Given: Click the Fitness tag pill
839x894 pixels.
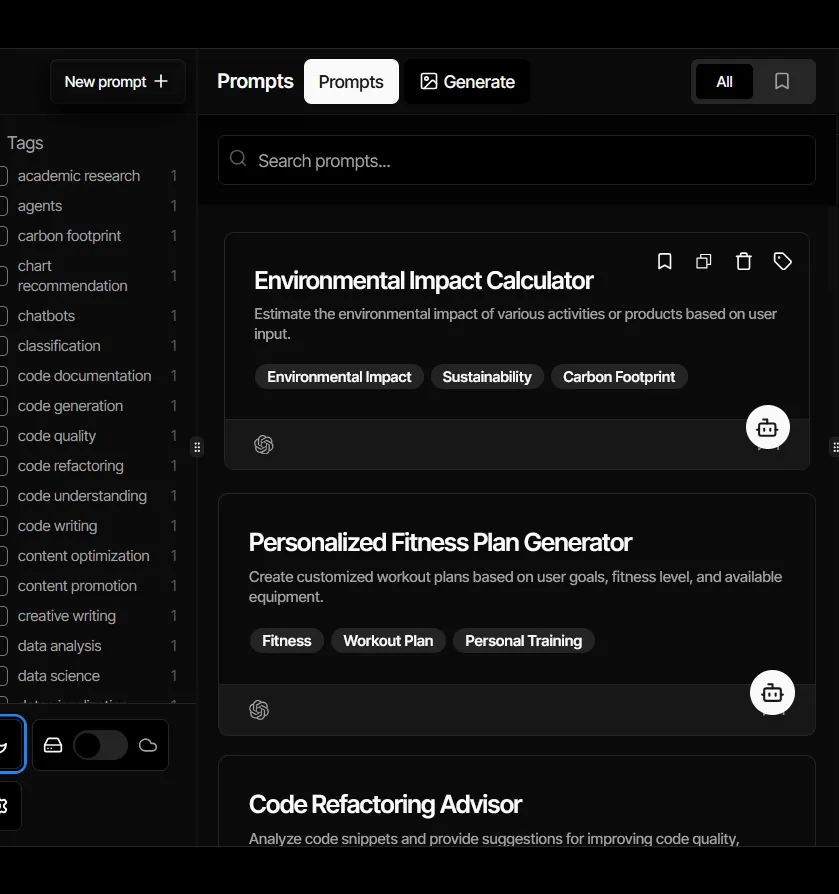Looking at the screenshot, I should 287,641.
